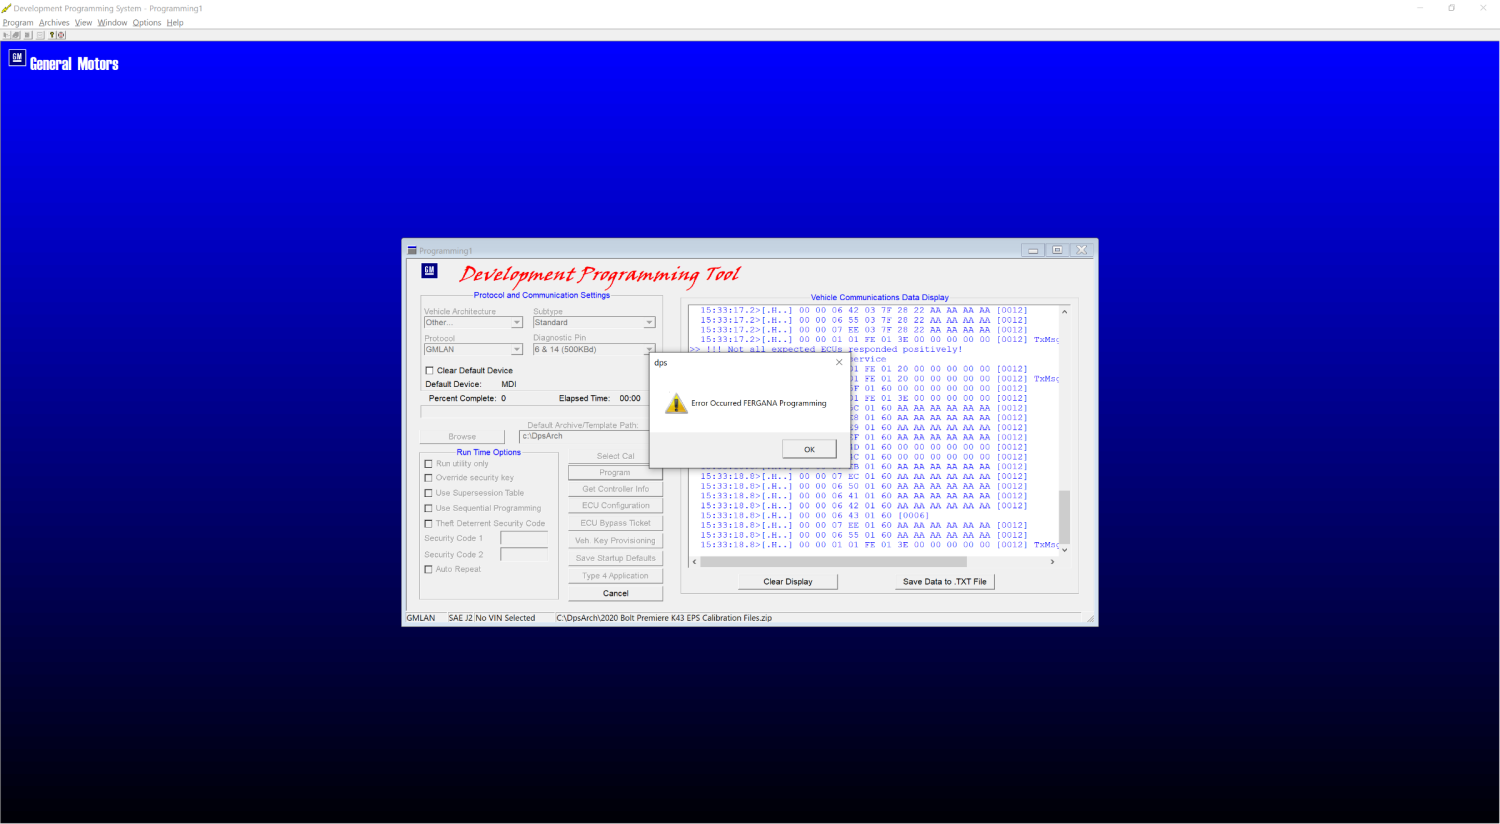This screenshot has height=824, width=1500.
Task: Open the Subtype dropdown showing Standard
Action: tap(649, 323)
